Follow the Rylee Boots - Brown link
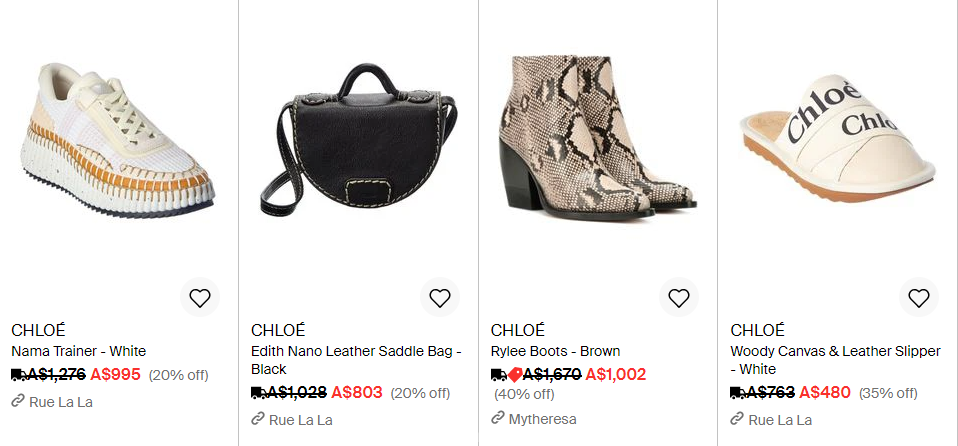The width and height of the screenshot is (958, 446). 555,351
